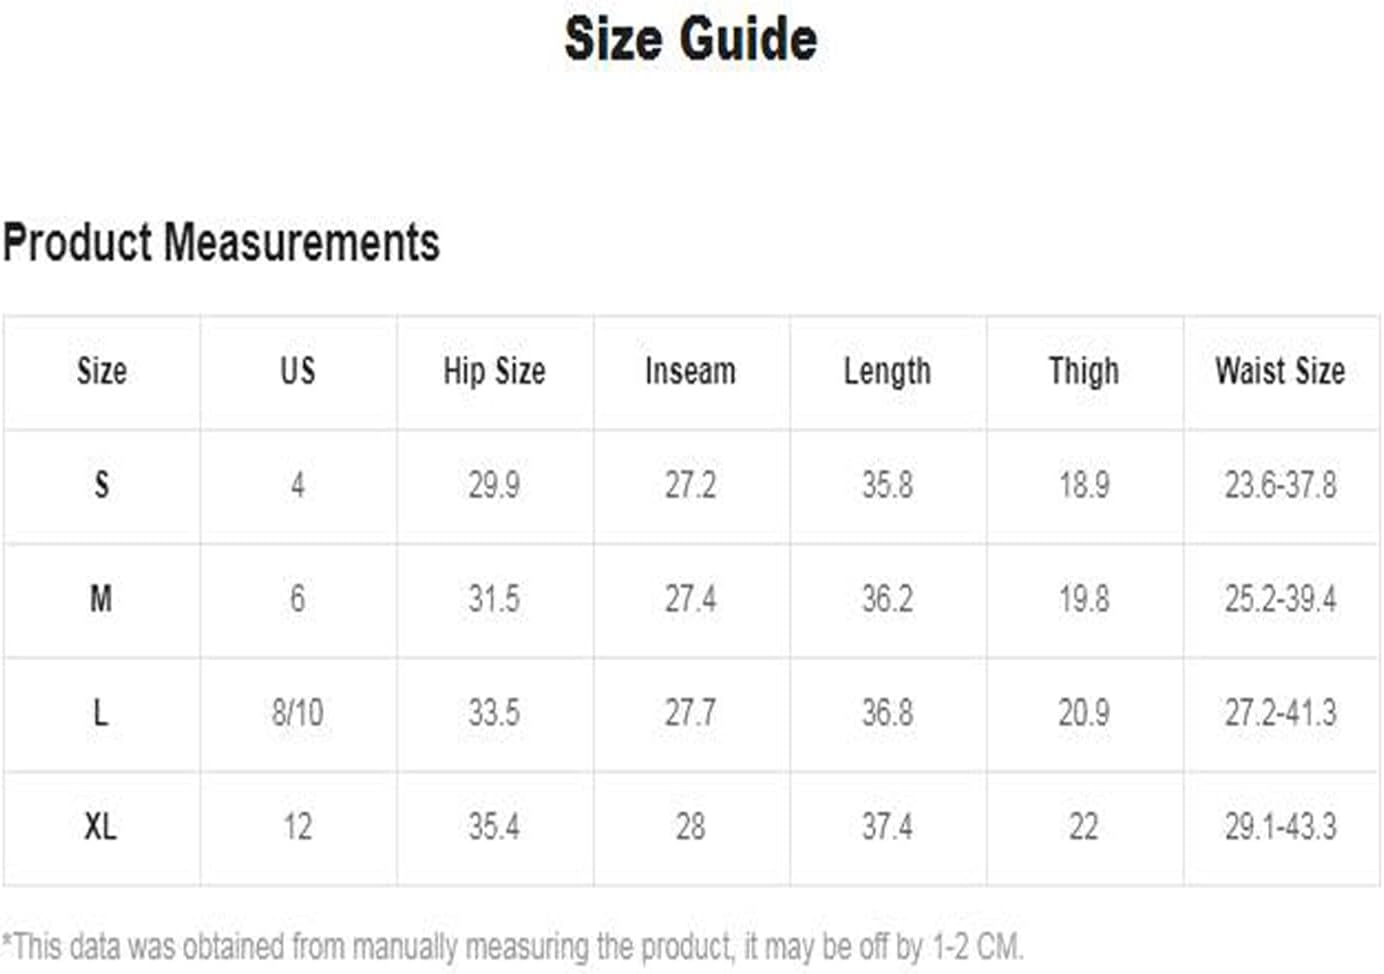Select the L size row label

tap(101, 713)
